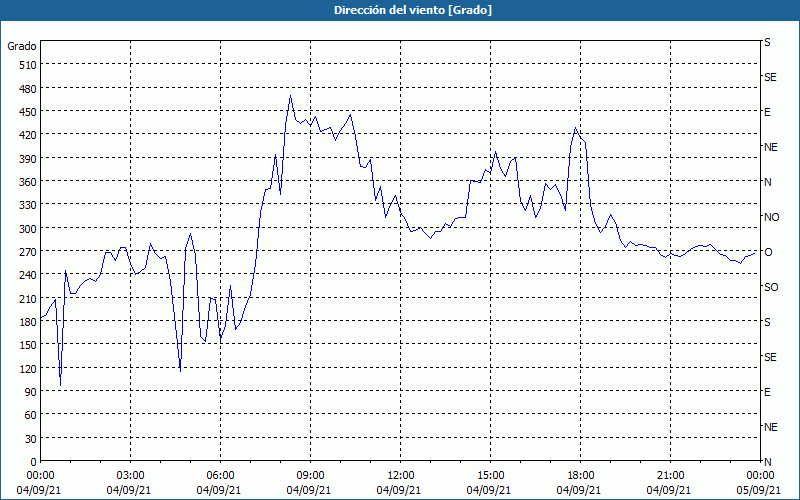
Task: Click the 'E' compass label at 450 level
Action: click(767, 112)
